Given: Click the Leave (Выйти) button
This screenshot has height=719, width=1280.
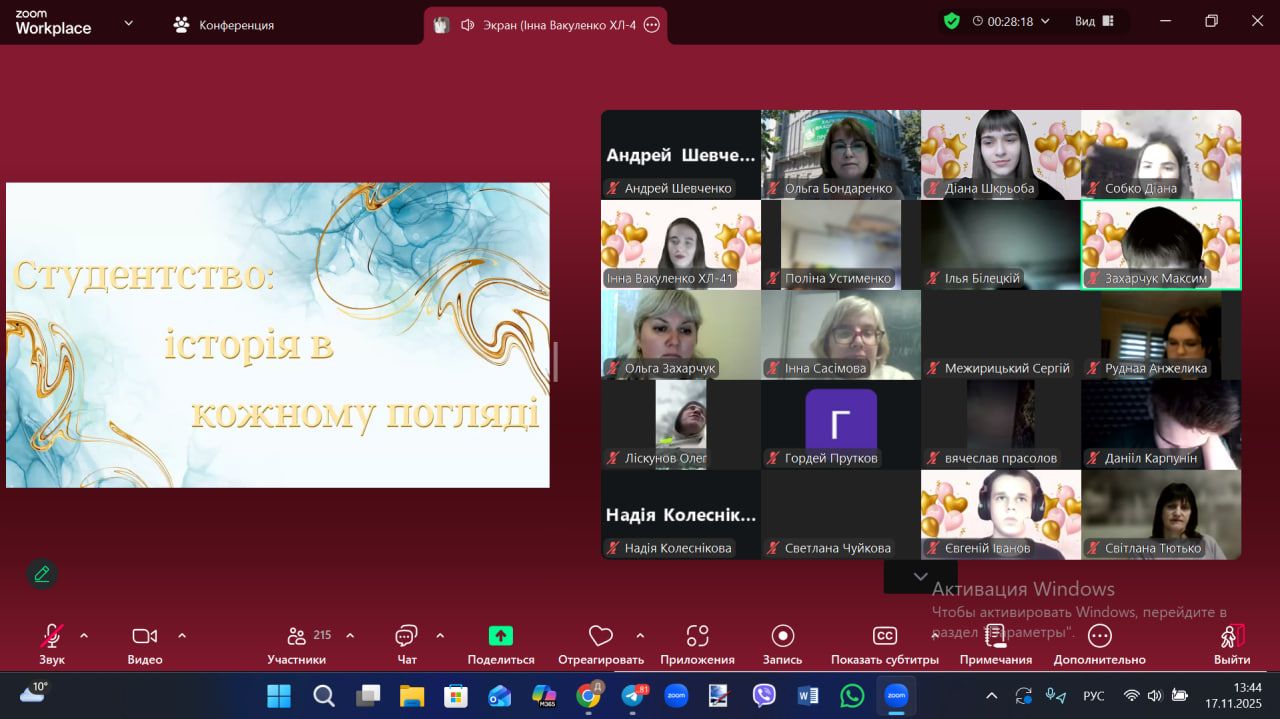Looking at the screenshot, I should click(1232, 636).
